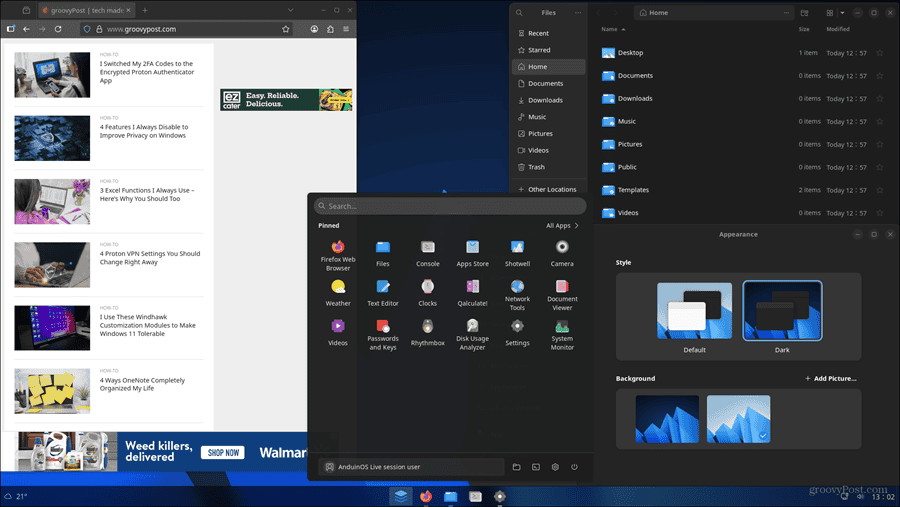Sort files by the Name column header
The image size is (900, 507).
pos(613,29)
